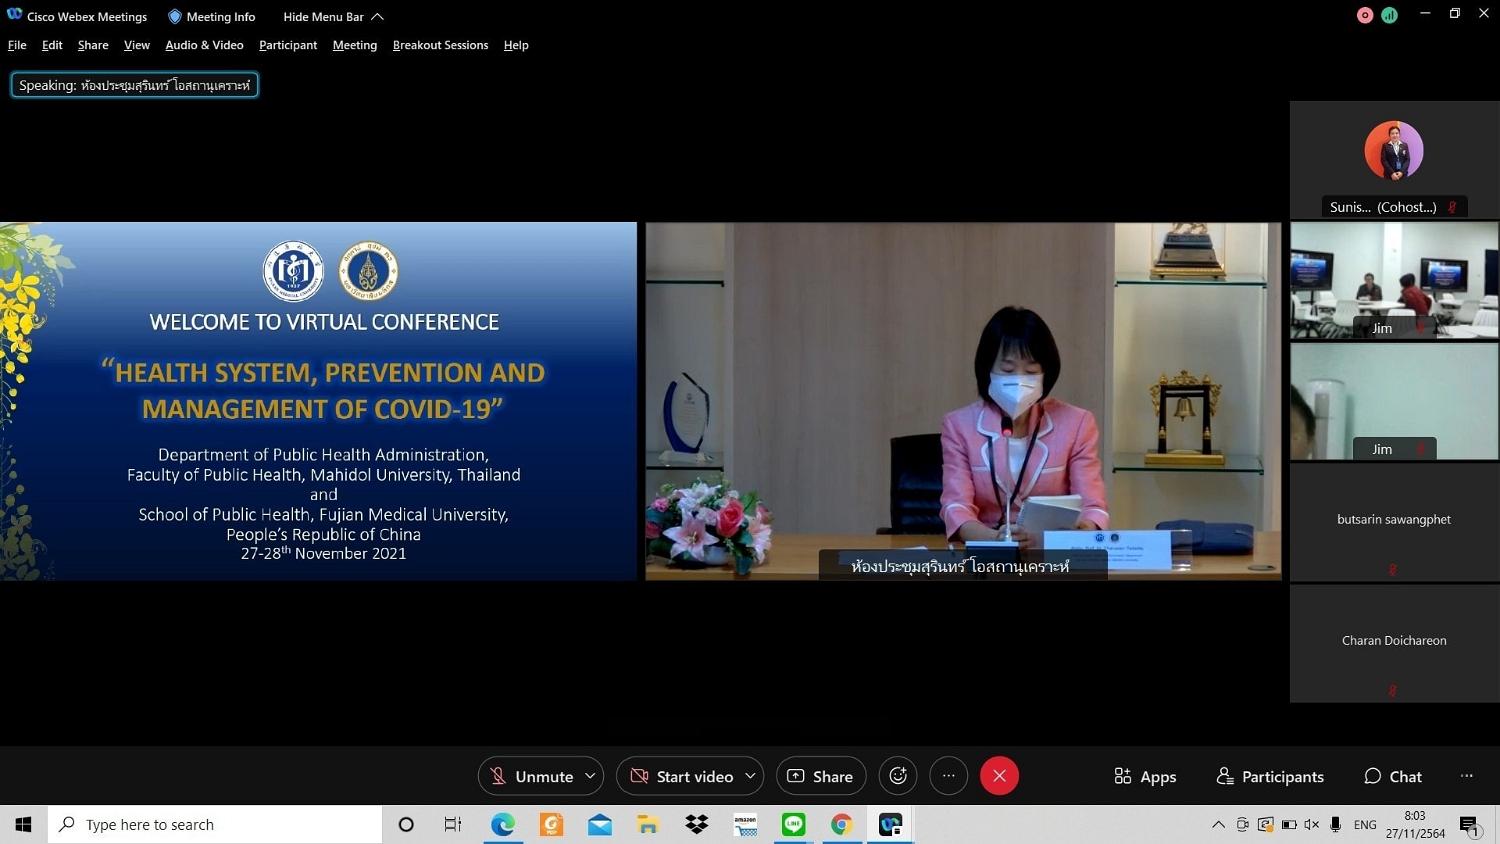Image resolution: width=1500 pixels, height=844 pixels.
Task: Click the muted volume tray icon
Action: tap(1312, 825)
